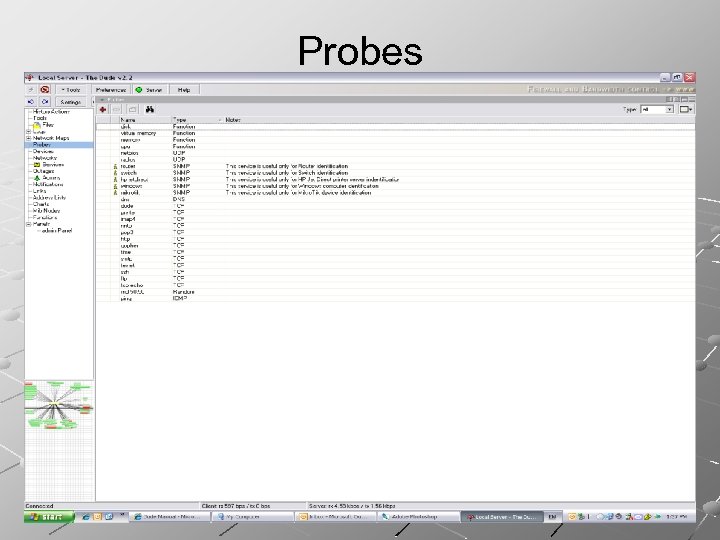Open the Help menu
This screenshot has height=540, width=720.
pyautogui.click(x=184, y=90)
